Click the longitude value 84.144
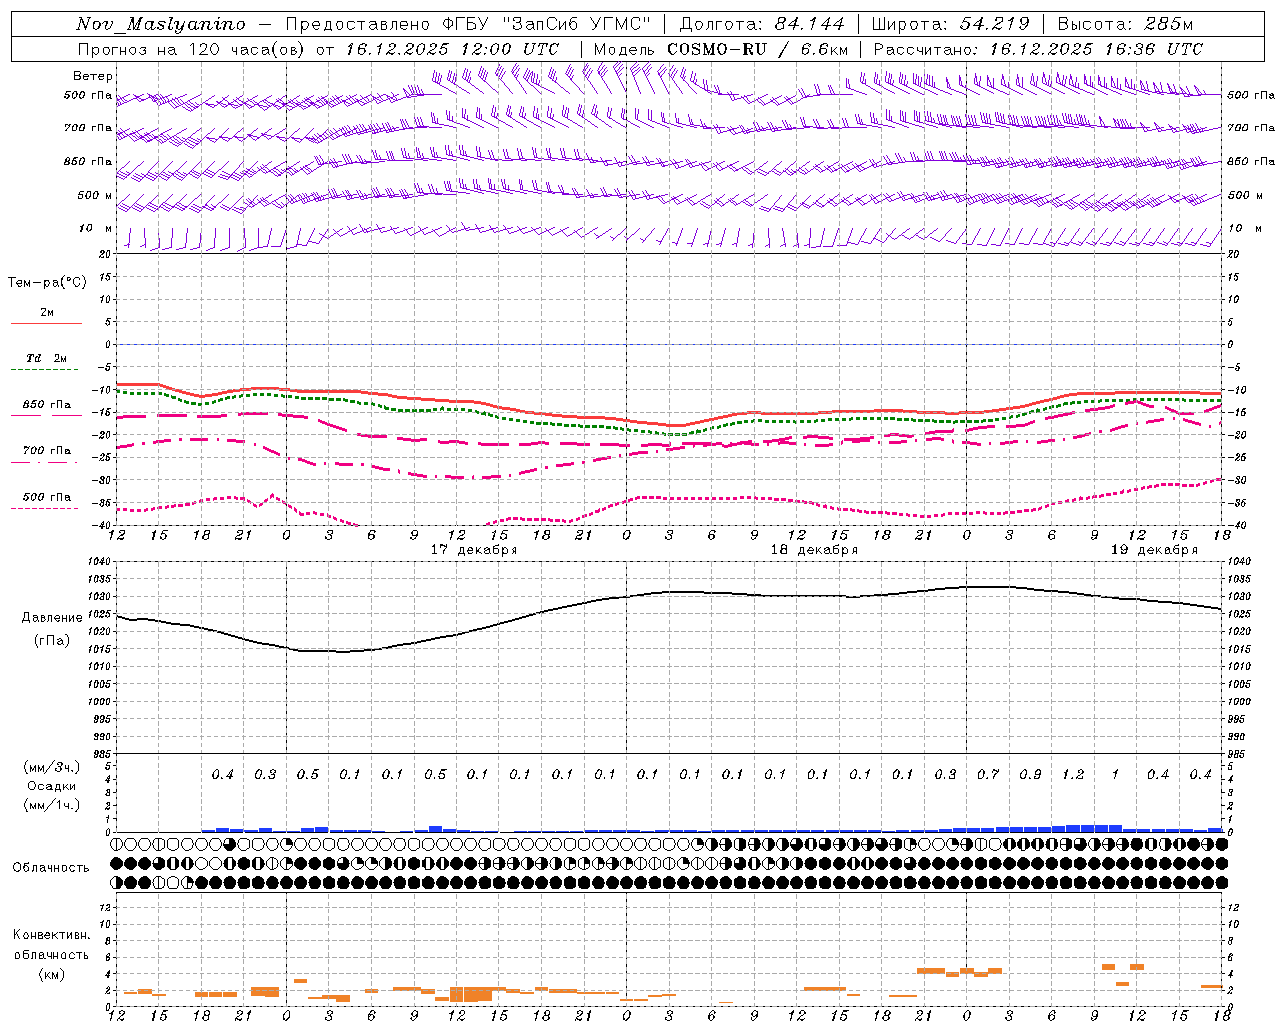 pos(809,24)
